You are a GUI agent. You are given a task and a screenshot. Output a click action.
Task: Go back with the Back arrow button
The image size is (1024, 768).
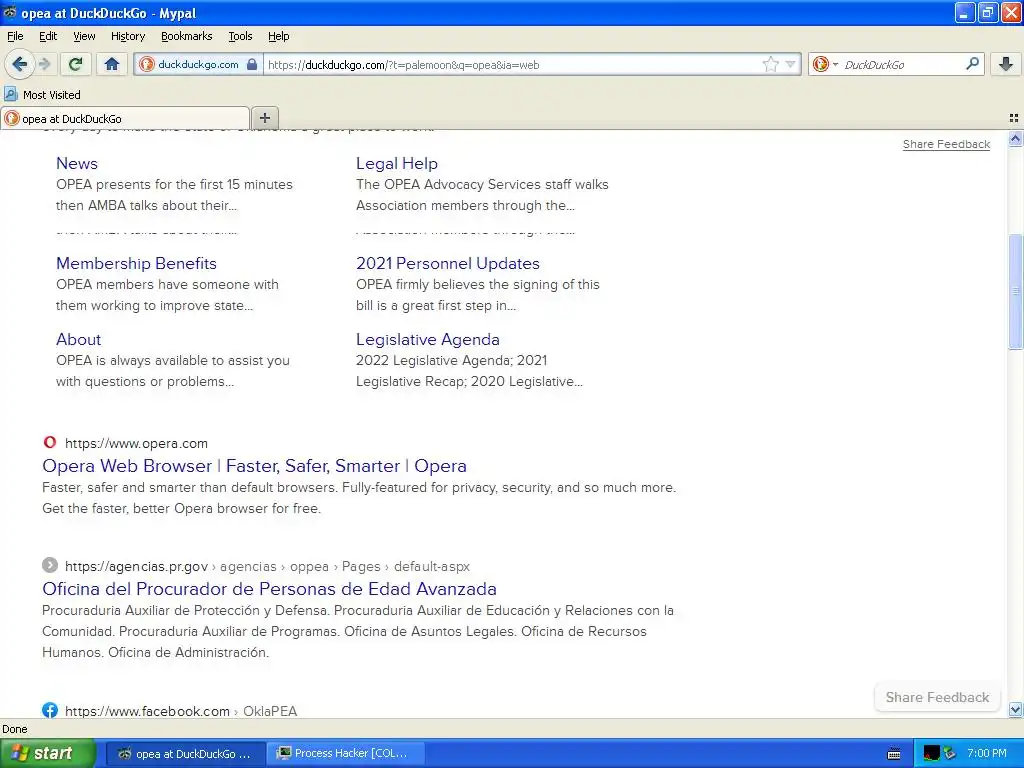point(20,64)
